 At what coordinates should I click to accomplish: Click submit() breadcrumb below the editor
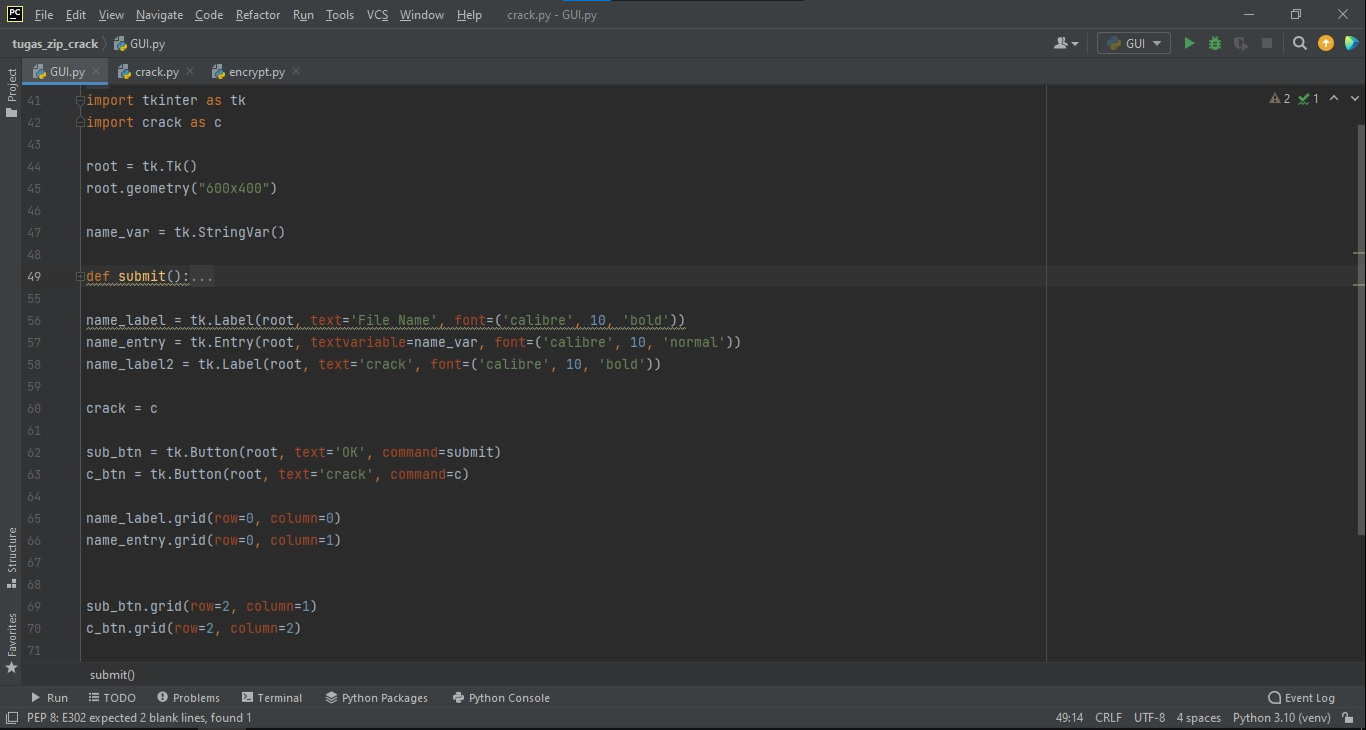pyautogui.click(x=112, y=675)
